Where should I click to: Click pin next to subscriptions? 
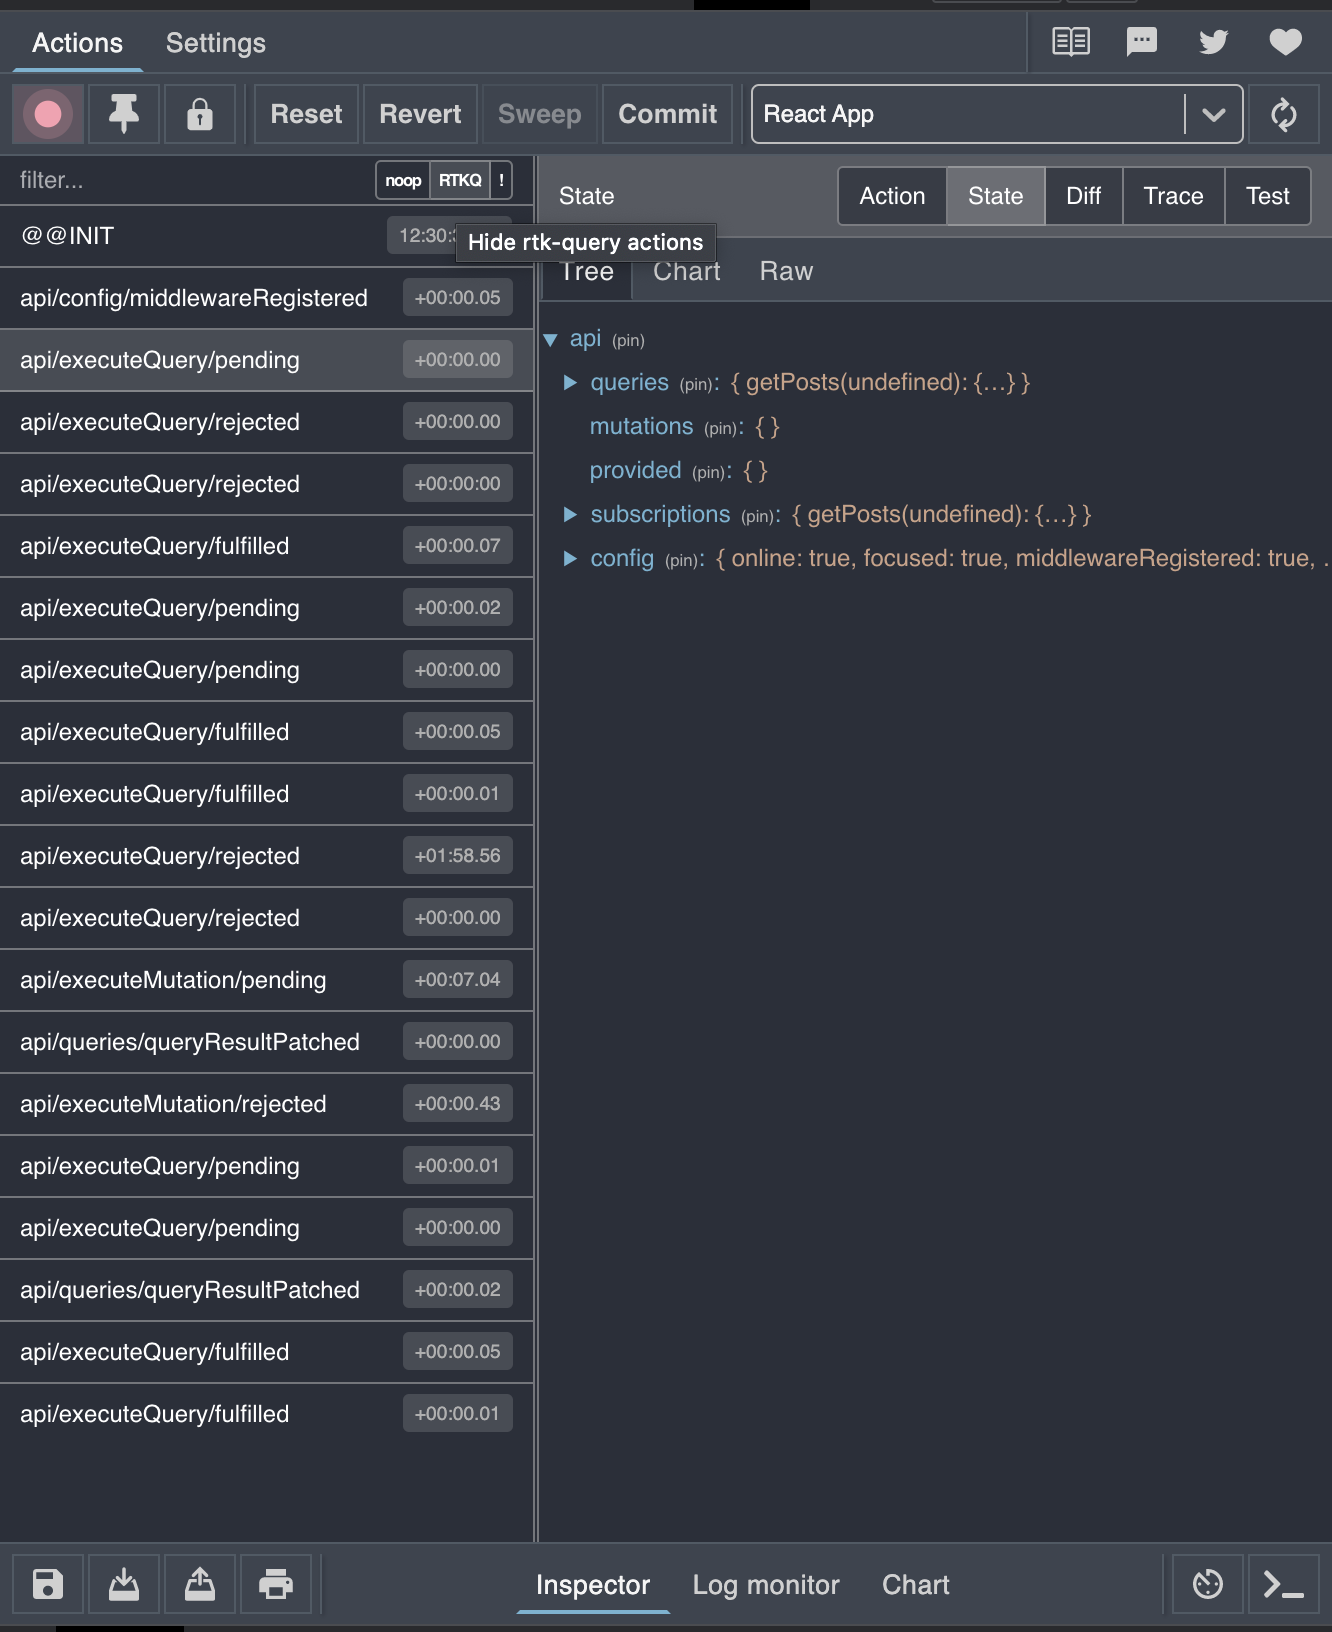(758, 517)
